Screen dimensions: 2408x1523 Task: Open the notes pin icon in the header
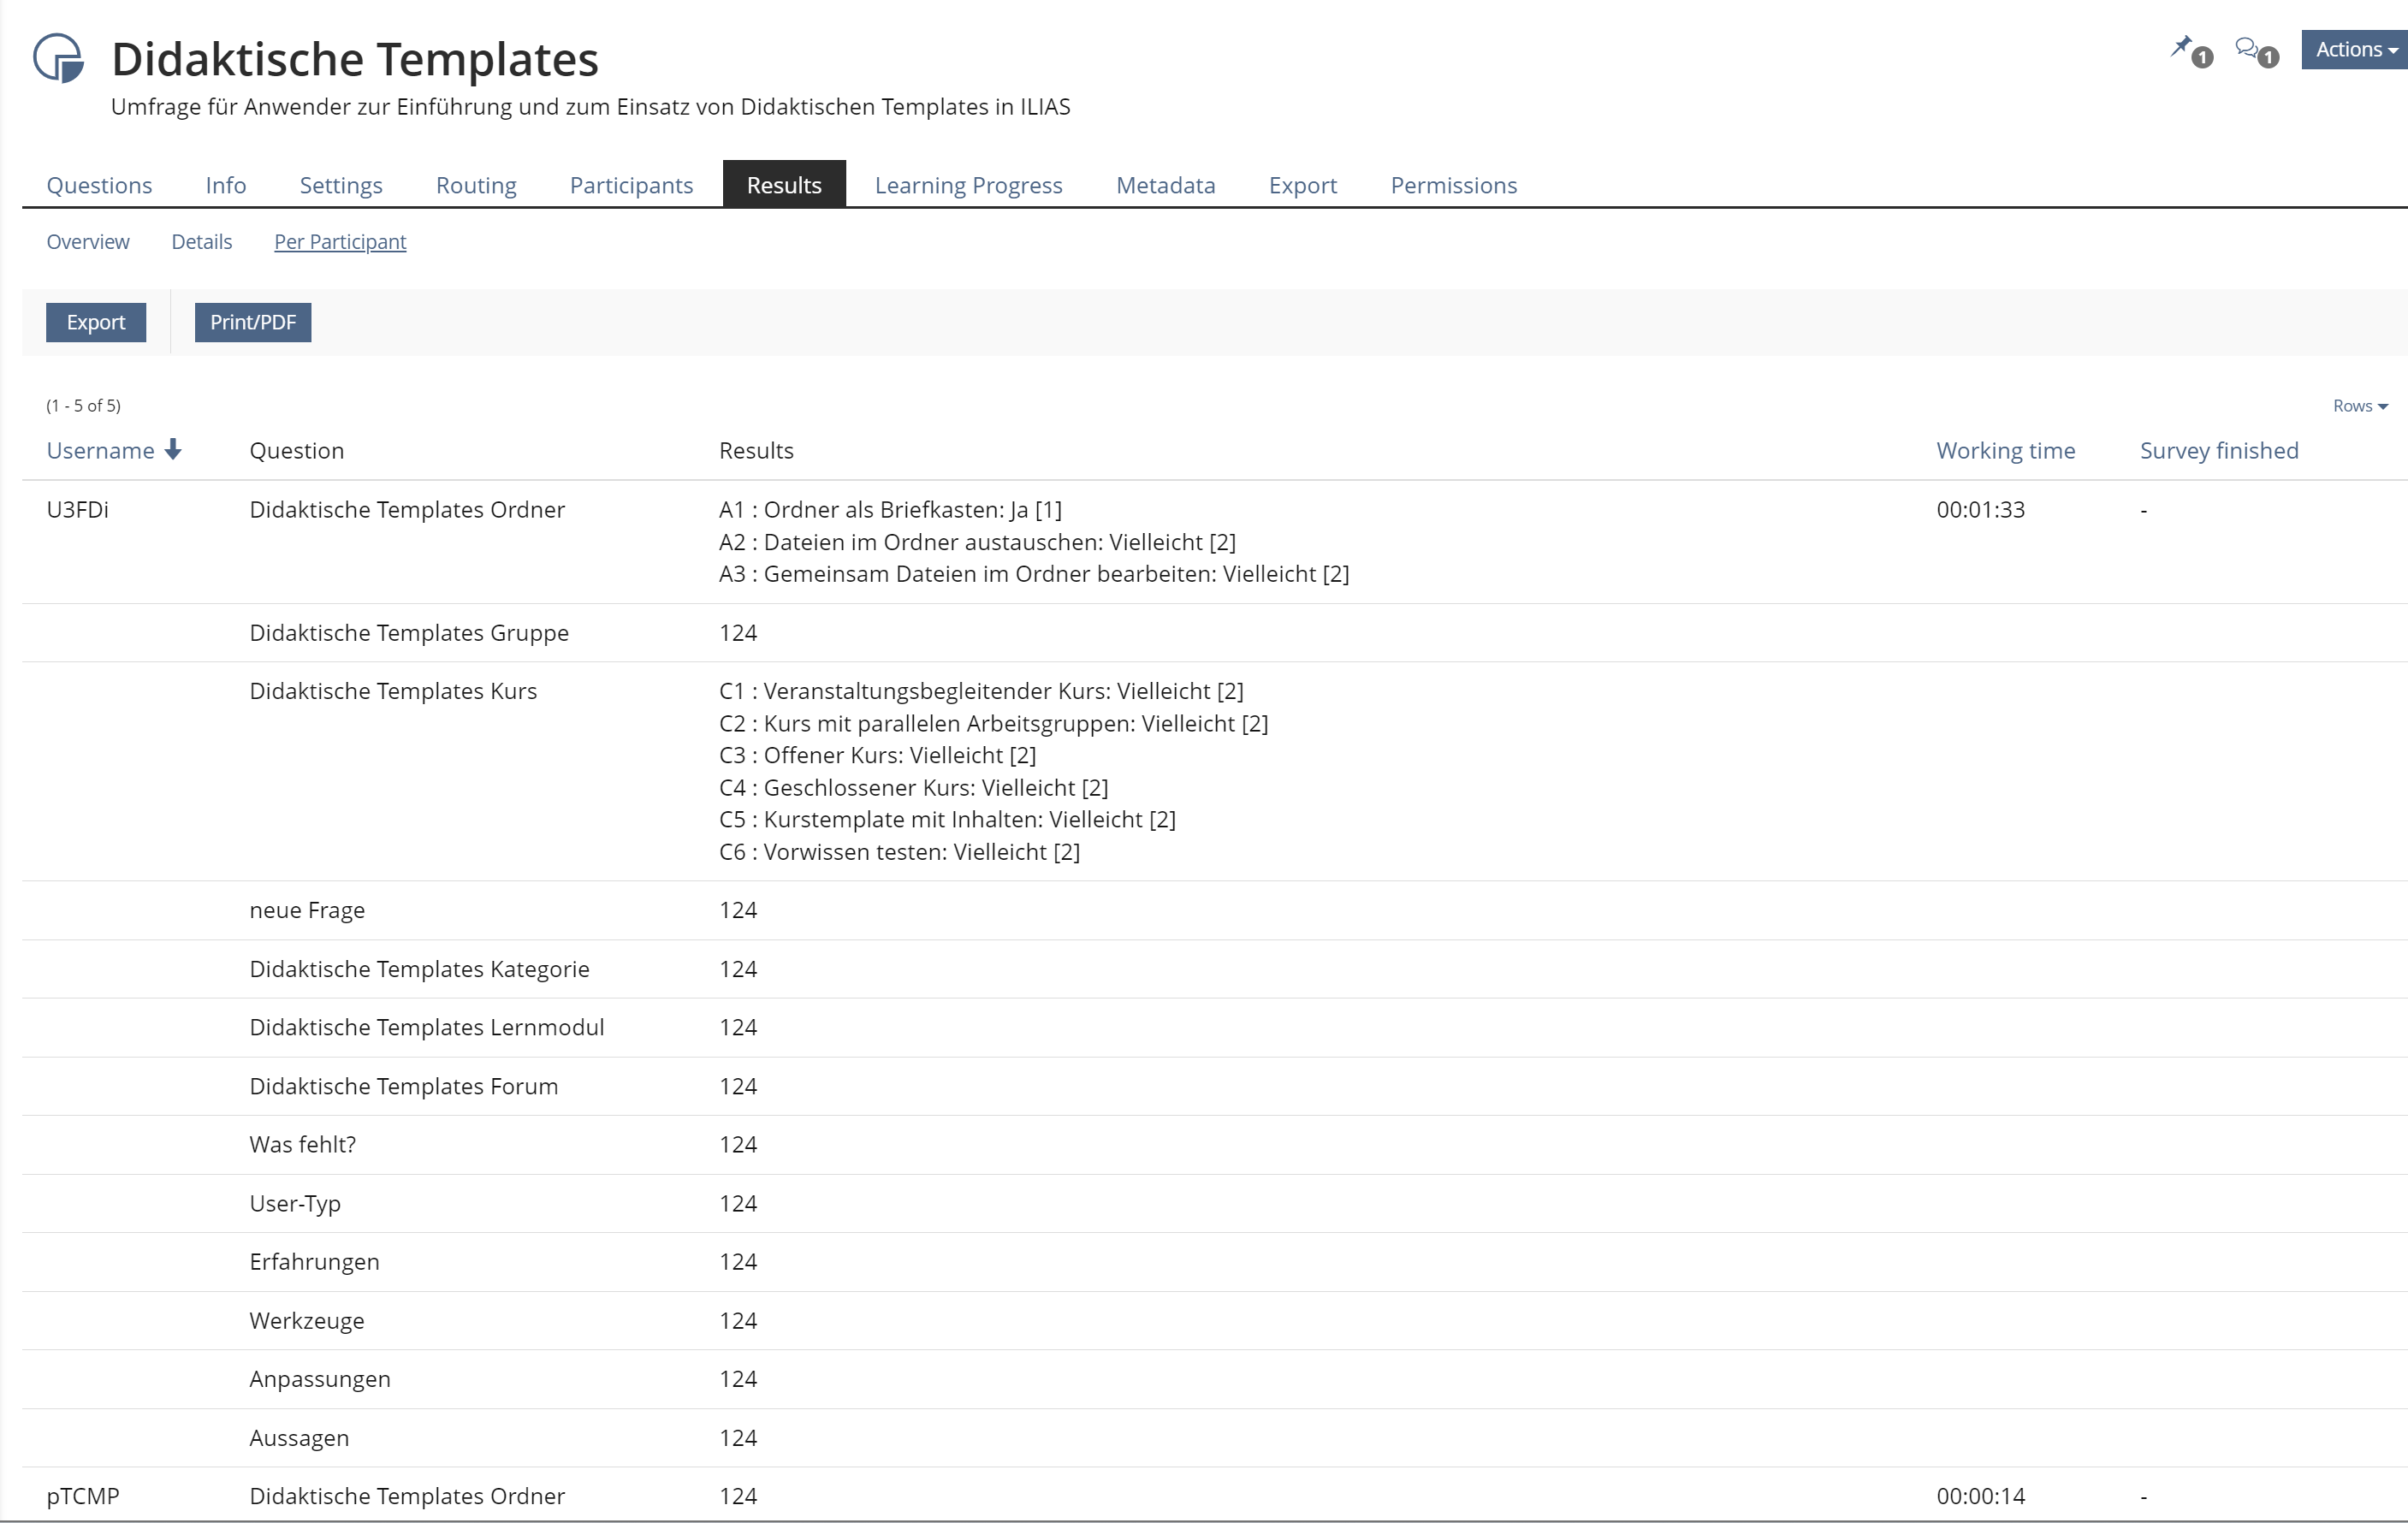tap(2180, 47)
